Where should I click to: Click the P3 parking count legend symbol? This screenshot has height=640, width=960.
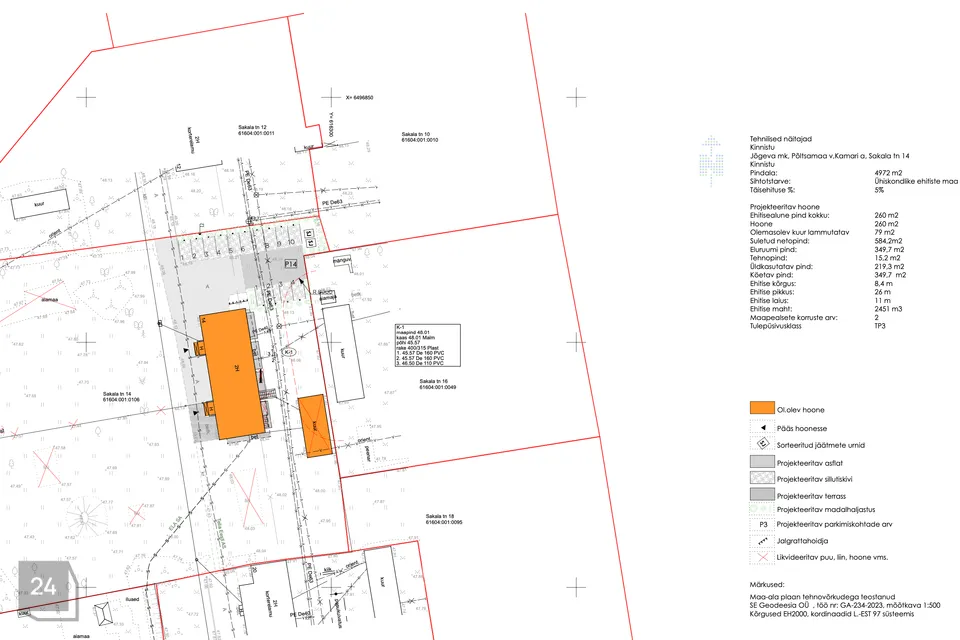(x=762, y=524)
